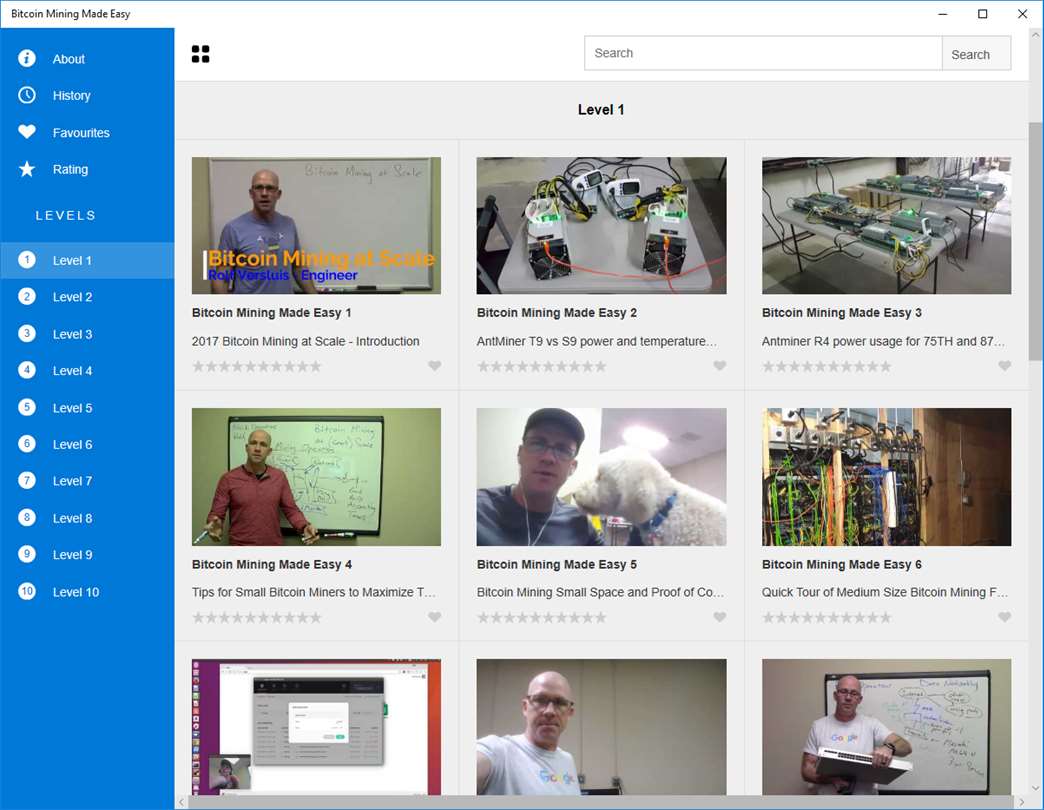Viewport: 1044px width, 810px height.
Task: Rate Bitcoin Mining Made Easy 3 stars
Action: pos(826,366)
